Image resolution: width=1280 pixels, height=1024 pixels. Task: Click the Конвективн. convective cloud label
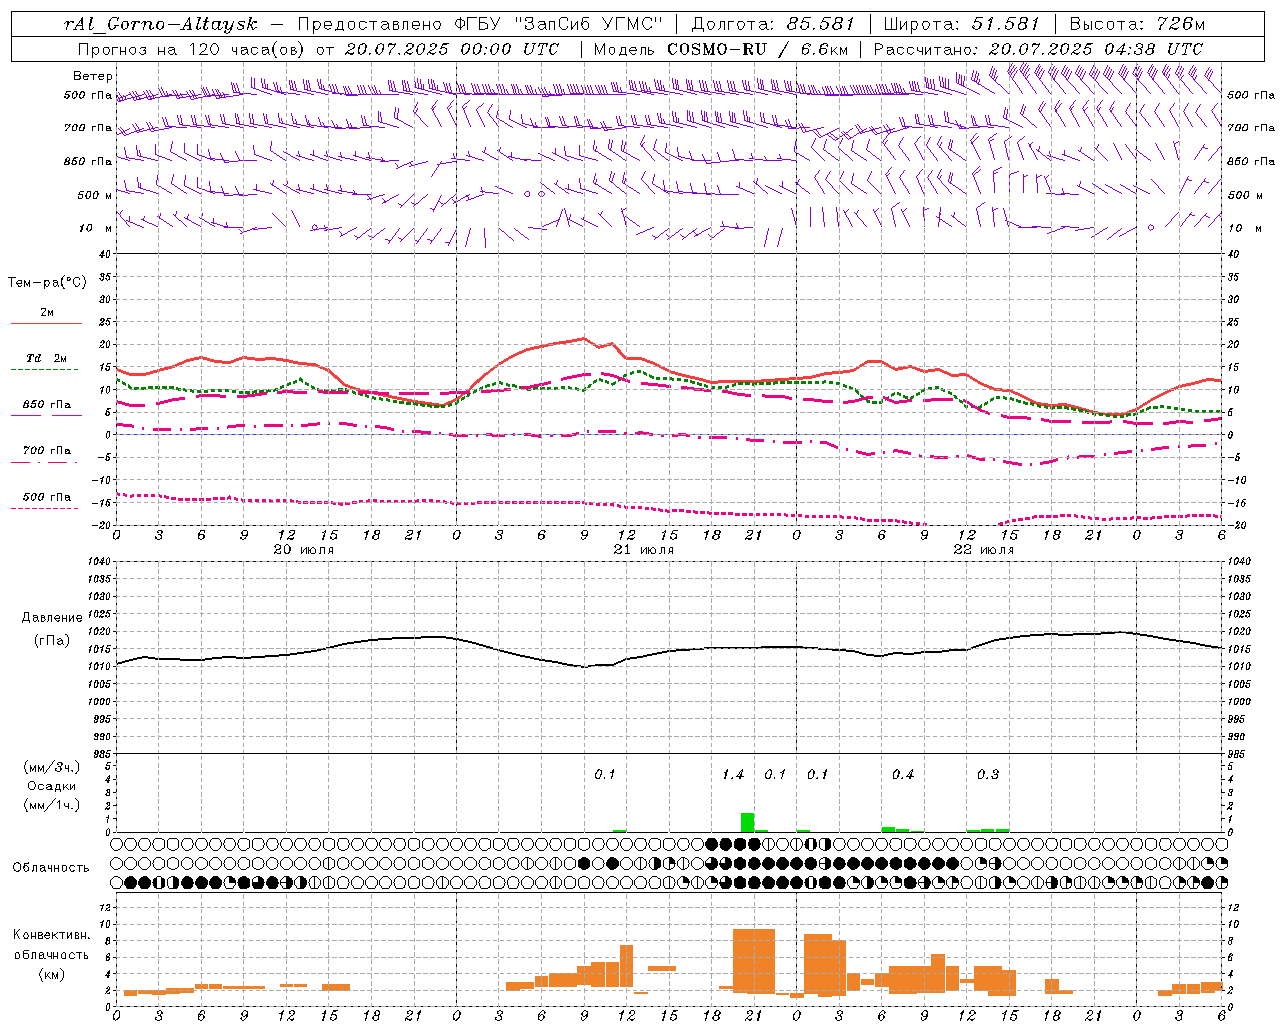(51, 935)
